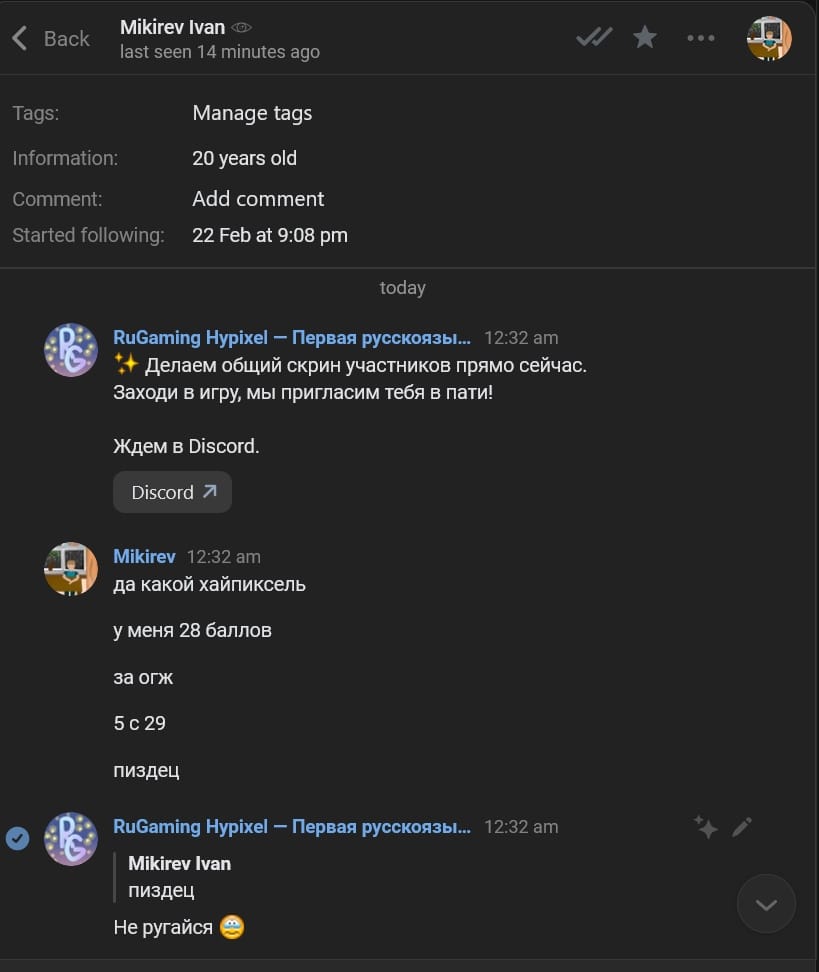The width and height of the screenshot is (819, 972).
Task: Click Mikirev Ivan name in the header
Action: (172, 27)
